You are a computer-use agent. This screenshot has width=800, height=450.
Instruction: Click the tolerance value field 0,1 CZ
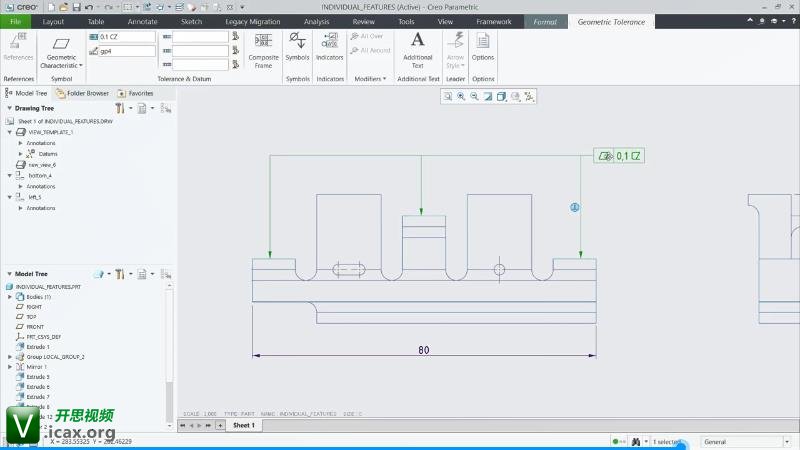(127, 37)
